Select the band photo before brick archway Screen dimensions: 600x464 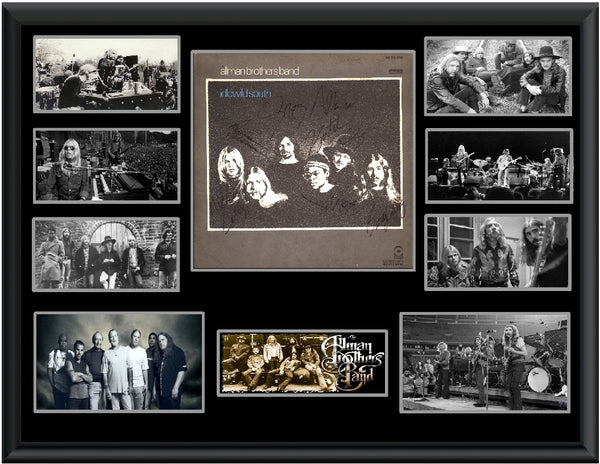106,254
